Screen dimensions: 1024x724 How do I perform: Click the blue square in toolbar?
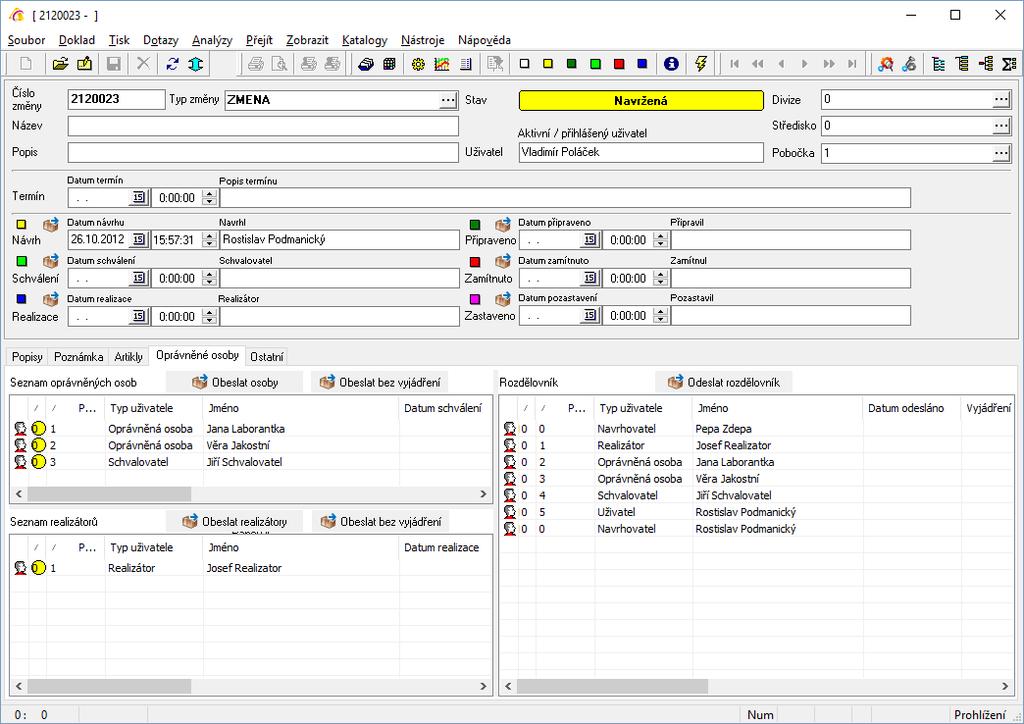pyautogui.click(x=642, y=63)
